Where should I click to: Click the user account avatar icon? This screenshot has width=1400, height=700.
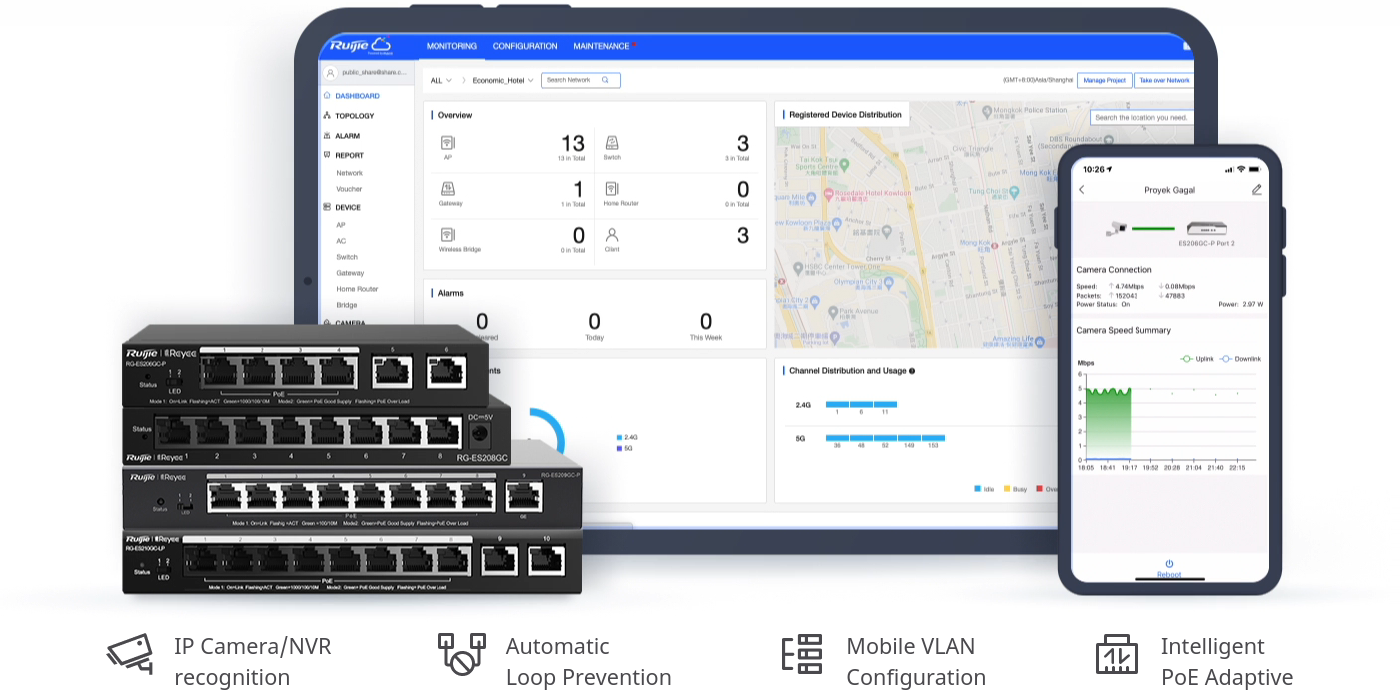coord(331,72)
